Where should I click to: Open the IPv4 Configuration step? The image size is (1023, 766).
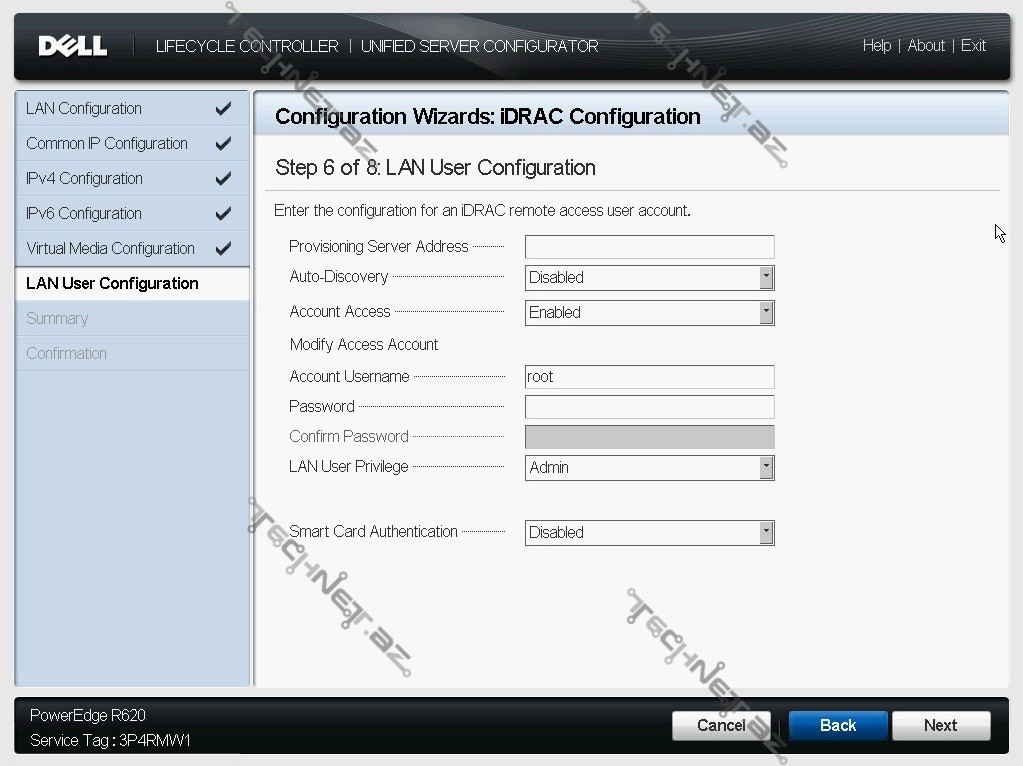click(84, 178)
